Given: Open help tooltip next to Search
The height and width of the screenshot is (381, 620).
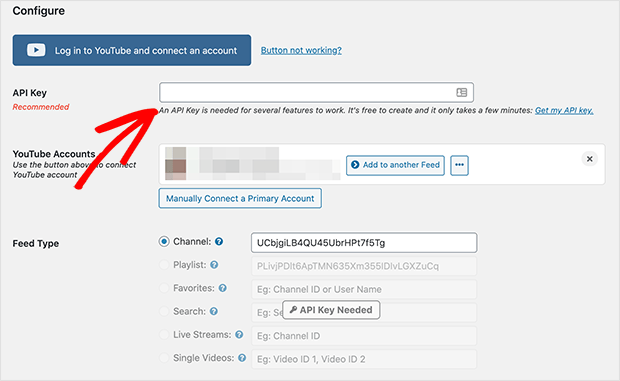Looking at the screenshot, I should tap(214, 311).
